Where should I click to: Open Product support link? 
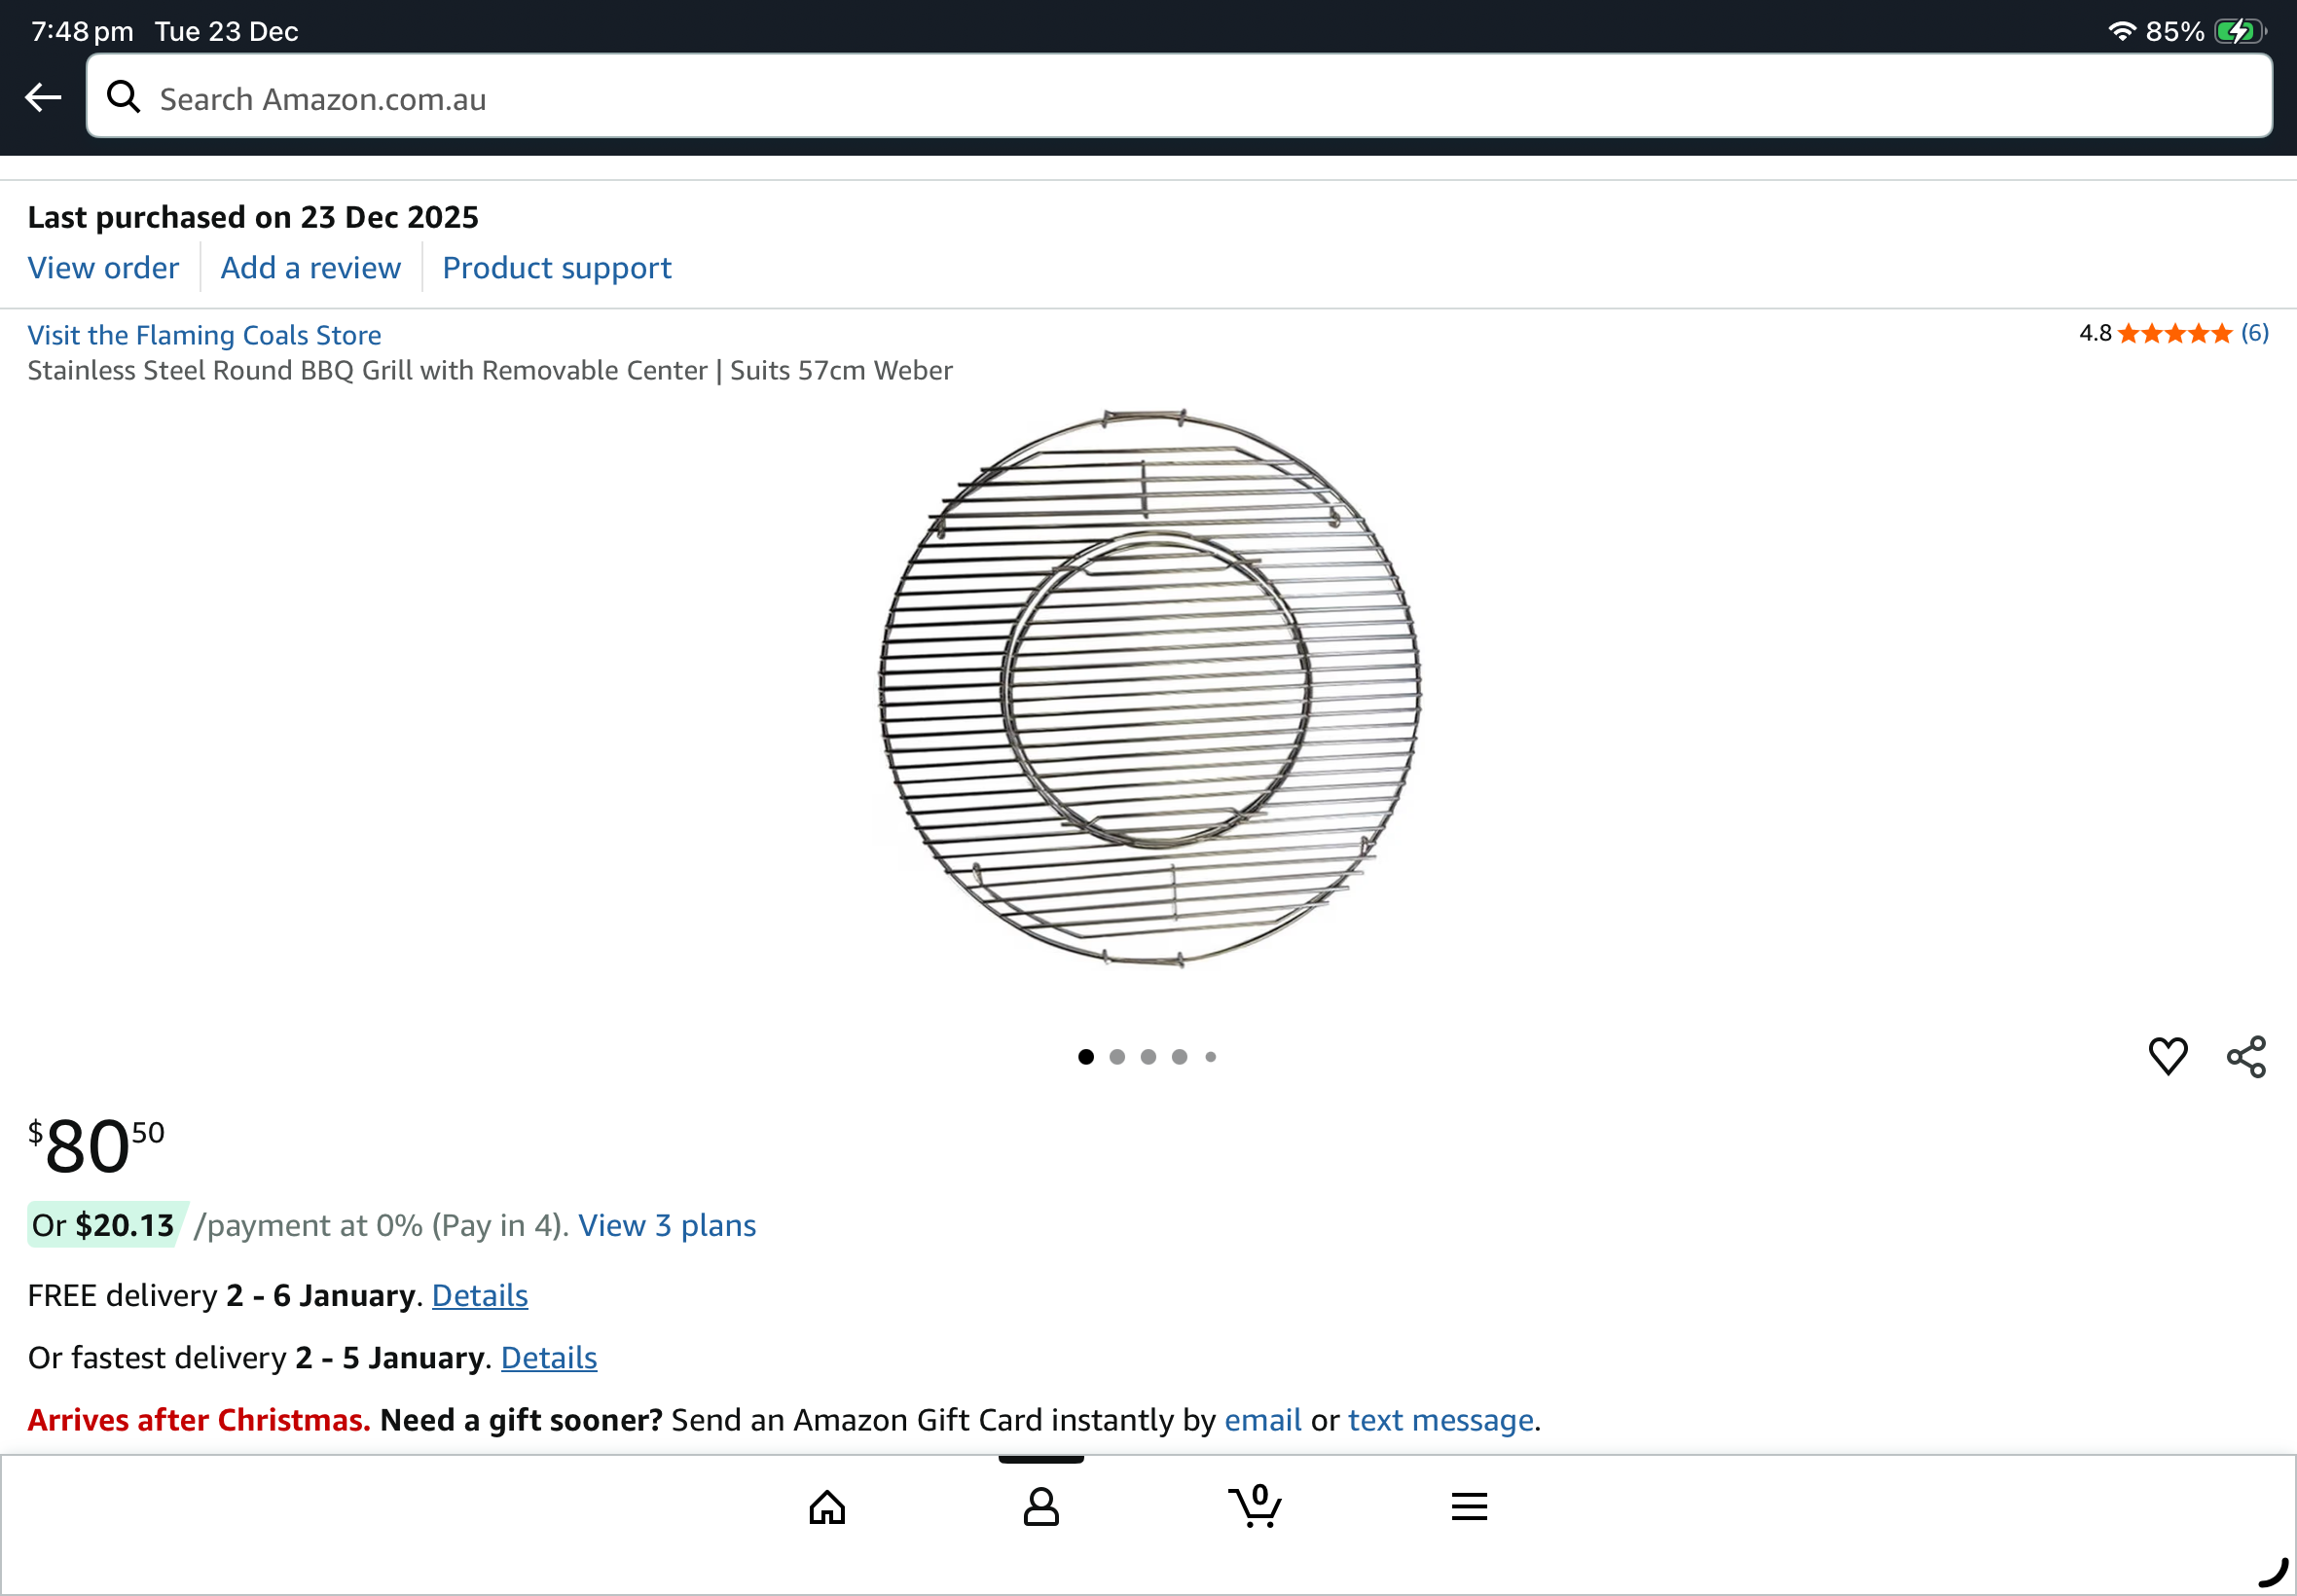click(557, 268)
